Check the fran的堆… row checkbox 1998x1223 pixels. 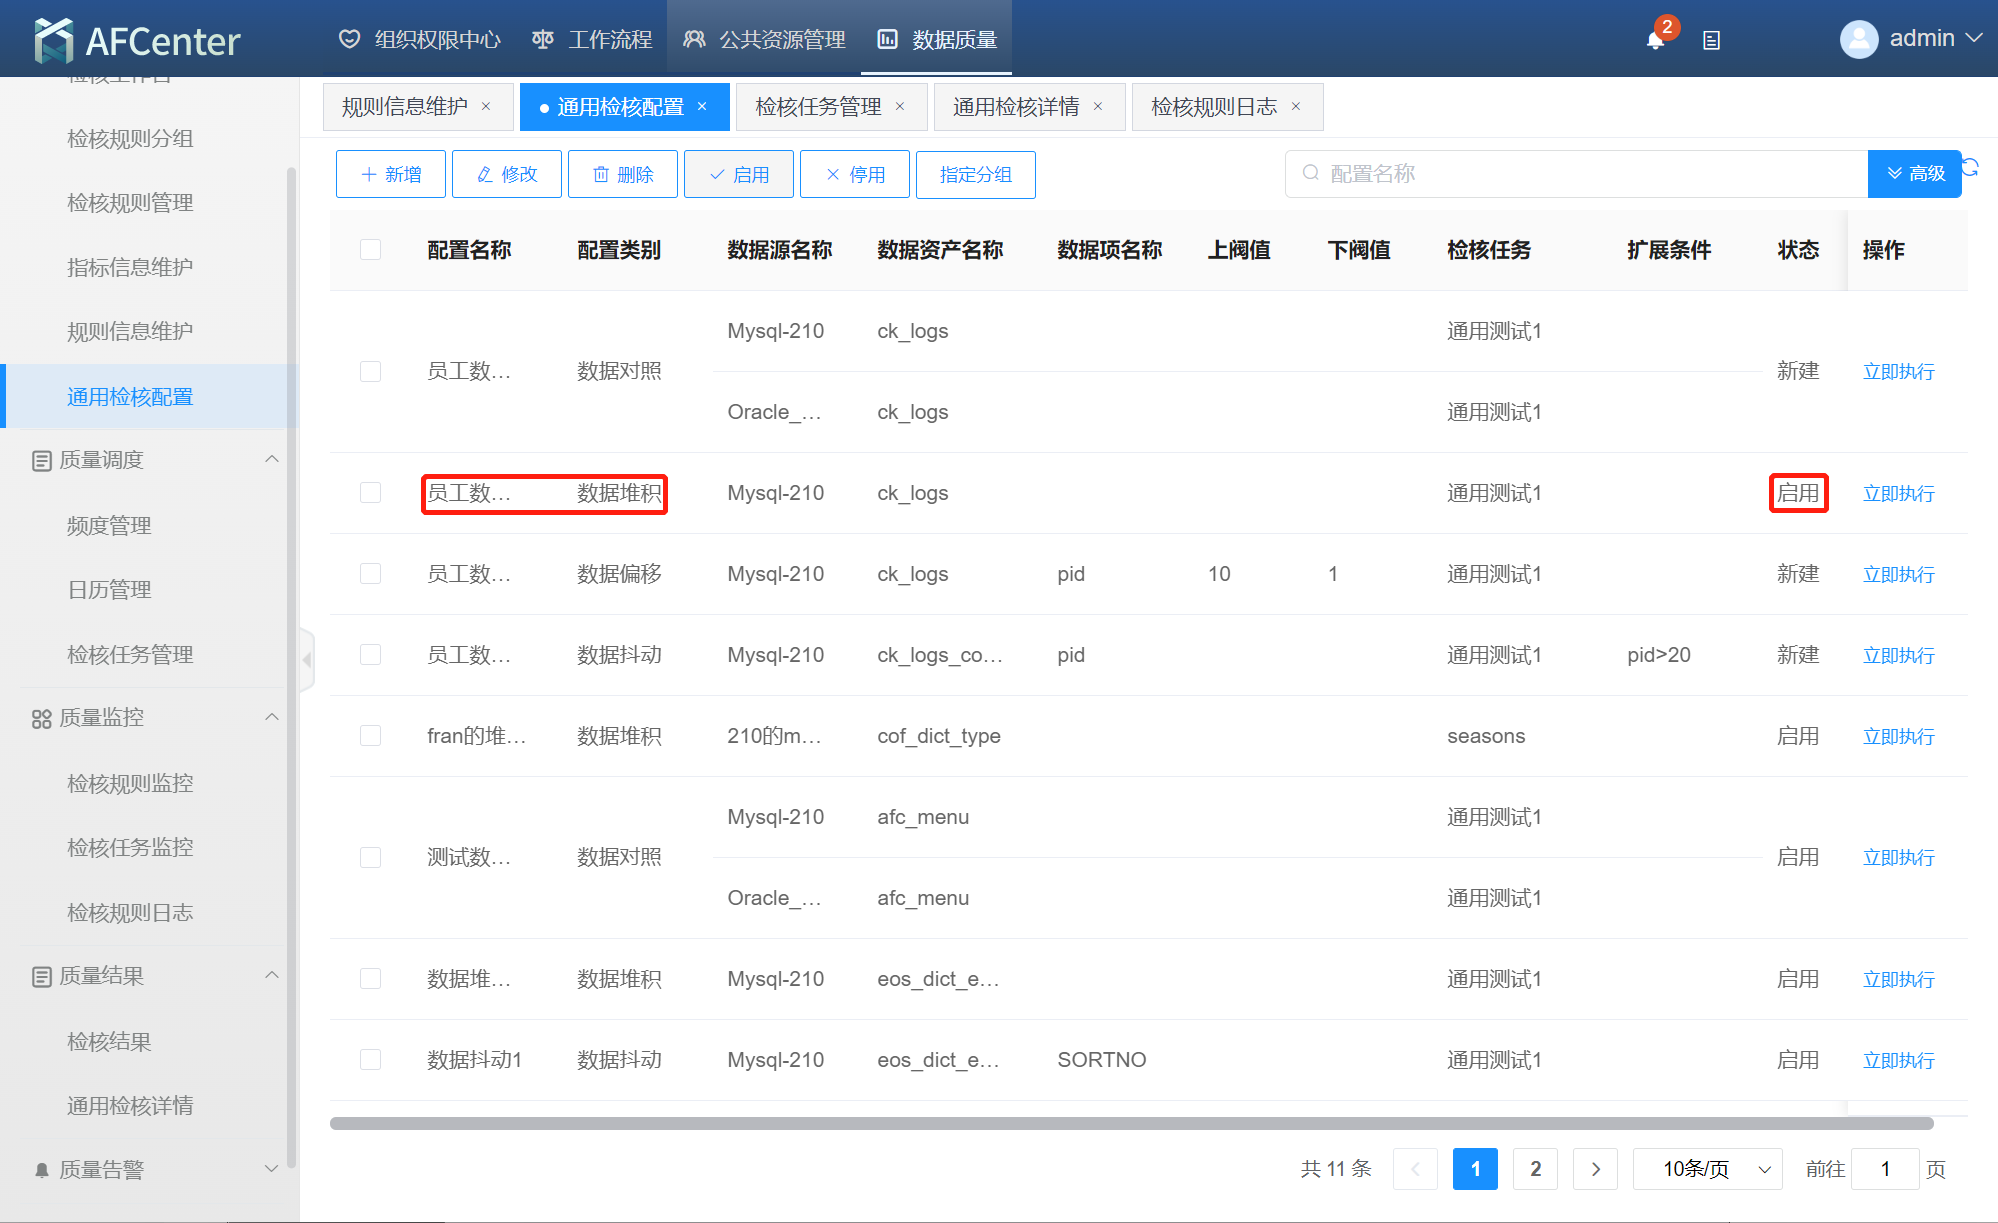[370, 736]
